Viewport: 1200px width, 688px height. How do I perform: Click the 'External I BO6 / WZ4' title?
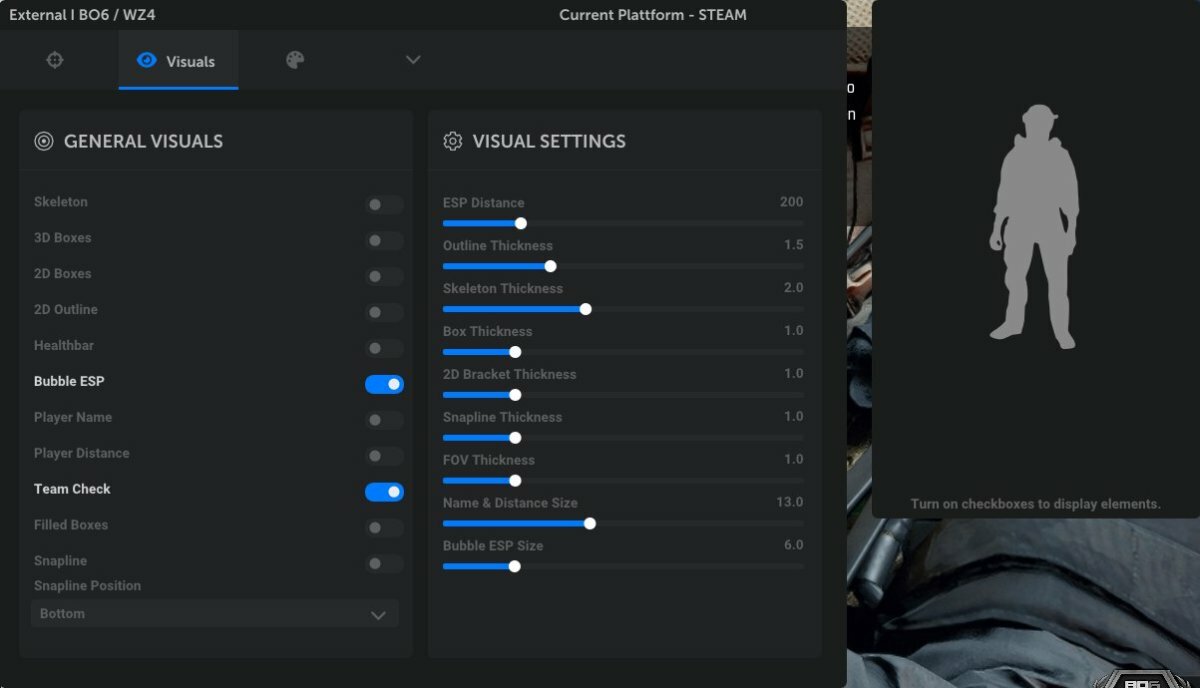click(82, 15)
